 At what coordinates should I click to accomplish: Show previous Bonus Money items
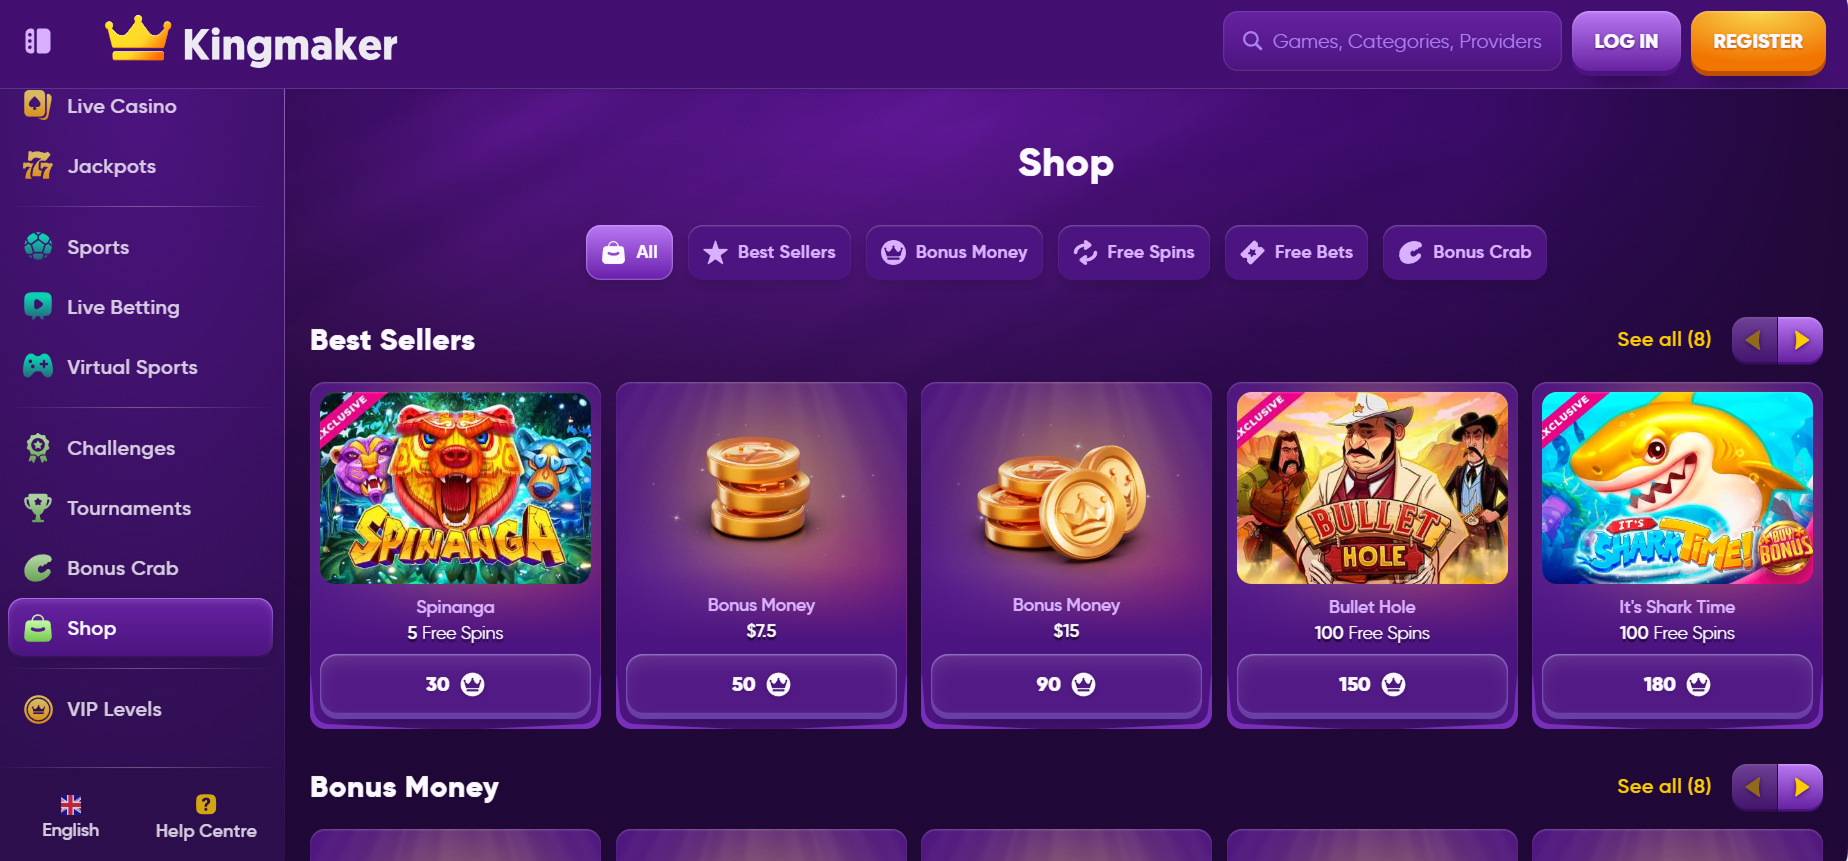(1754, 787)
